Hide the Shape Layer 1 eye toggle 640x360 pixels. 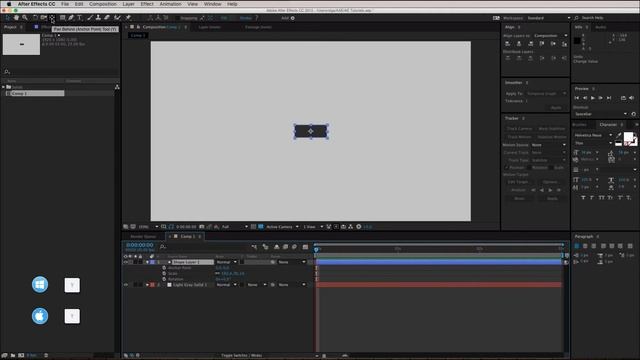(x=126, y=262)
